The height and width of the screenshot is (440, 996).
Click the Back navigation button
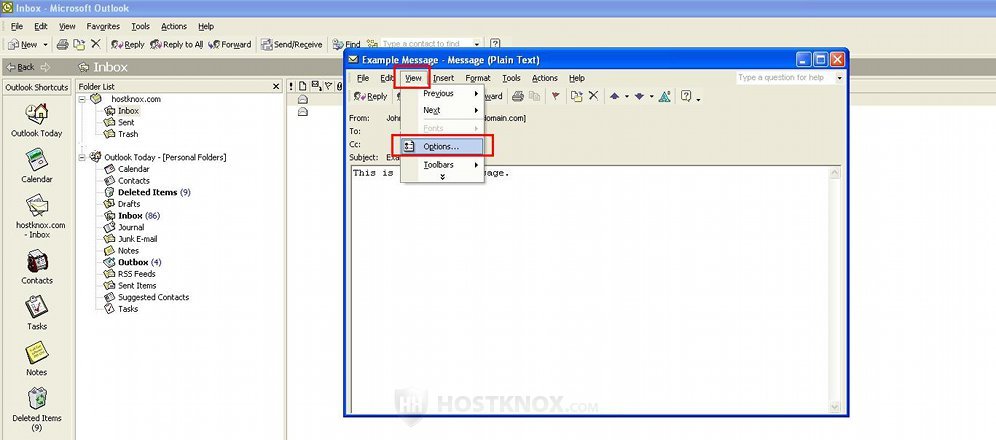pyautogui.click(x=20, y=67)
